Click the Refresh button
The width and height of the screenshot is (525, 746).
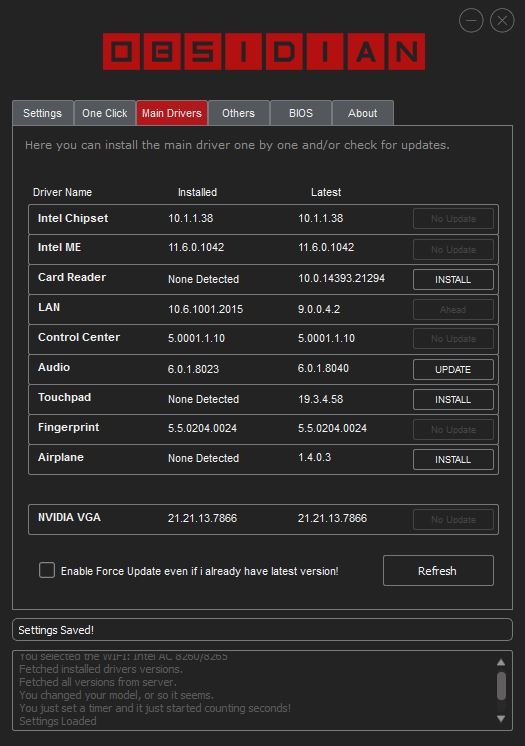coord(438,570)
